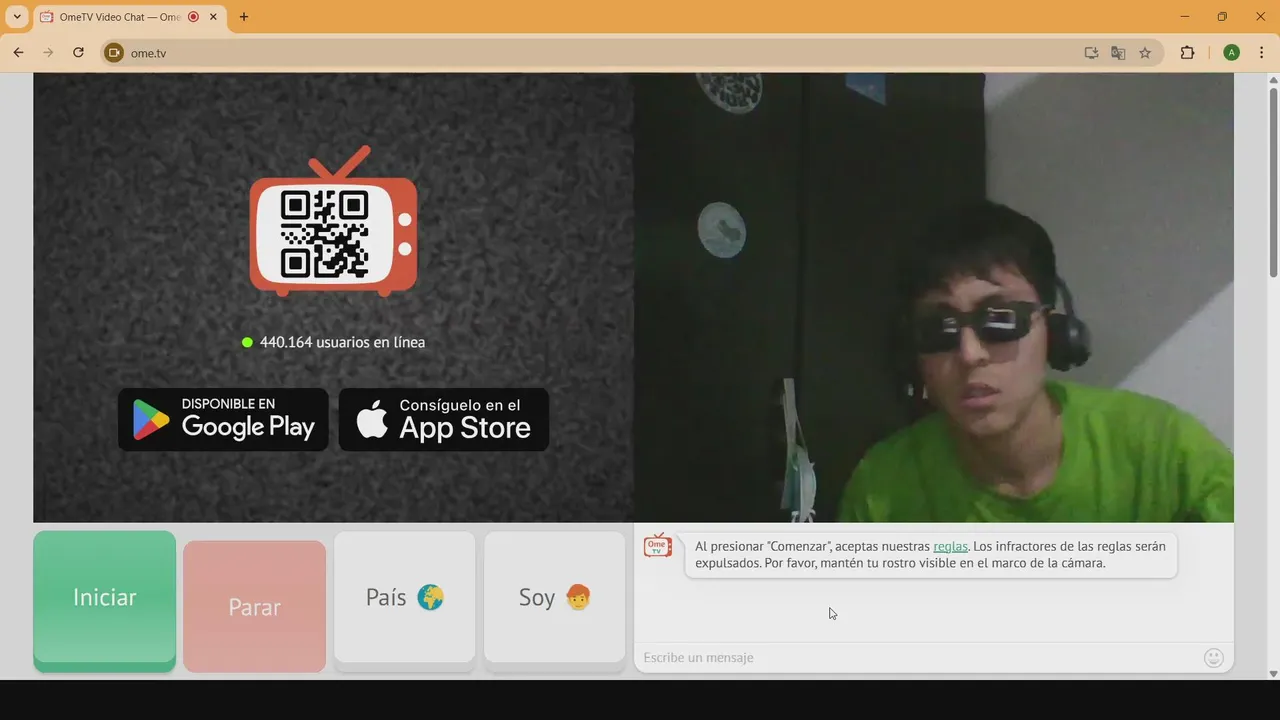Viewport: 1280px width, 720px height.
Task: Click the recording indicator on tab
Action: [x=193, y=17]
